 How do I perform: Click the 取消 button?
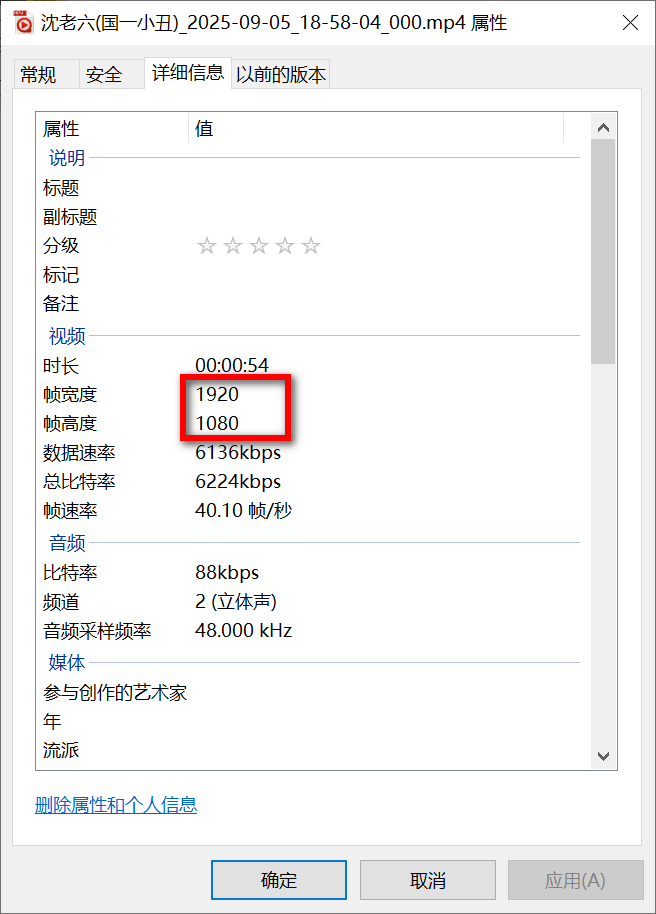coord(428,880)
